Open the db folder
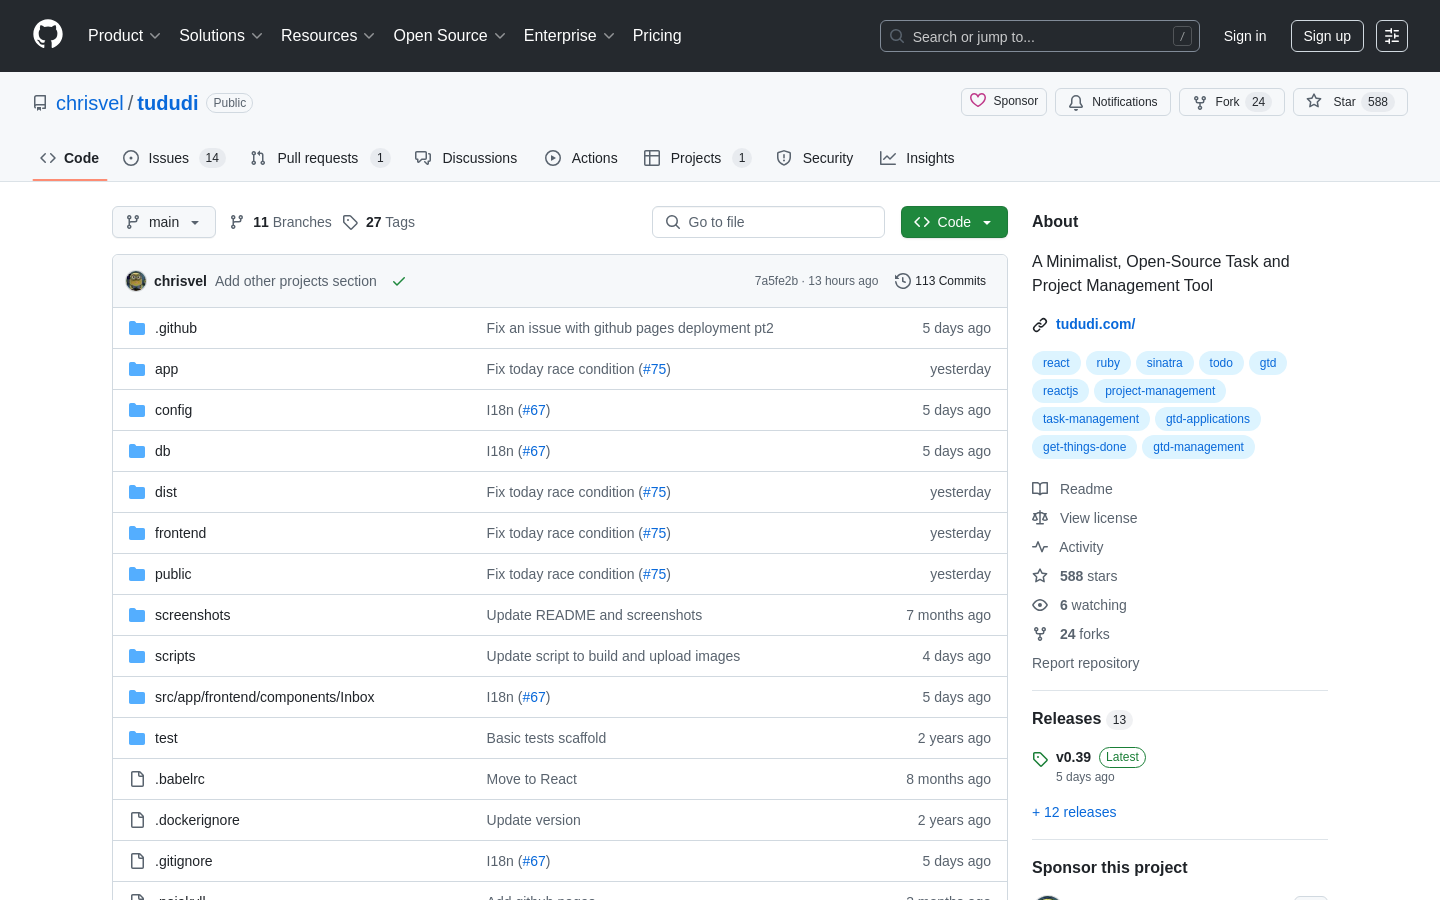This screenshot has height=900, width=1440. pyautogui.click(x=162, y=451)
